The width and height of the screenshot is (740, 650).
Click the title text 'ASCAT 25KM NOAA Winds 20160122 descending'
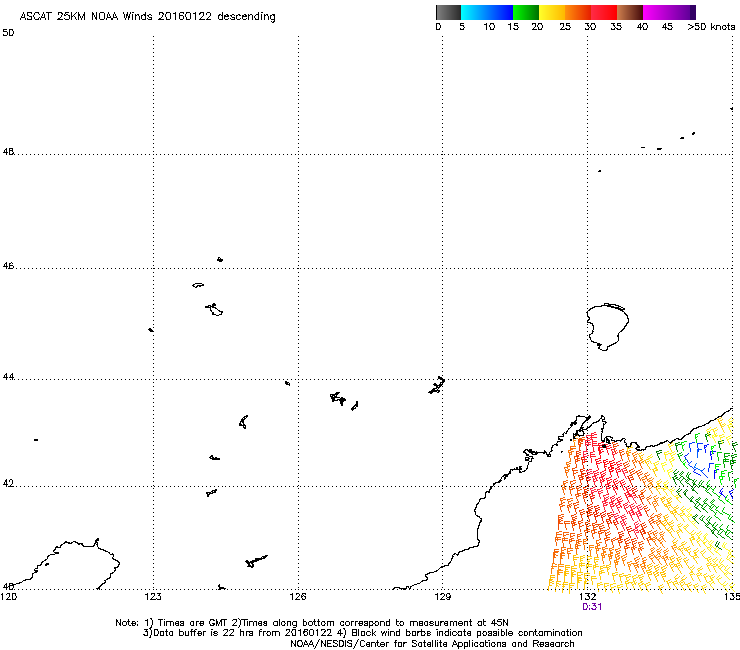pyautogui.click(x=147, y=17)
